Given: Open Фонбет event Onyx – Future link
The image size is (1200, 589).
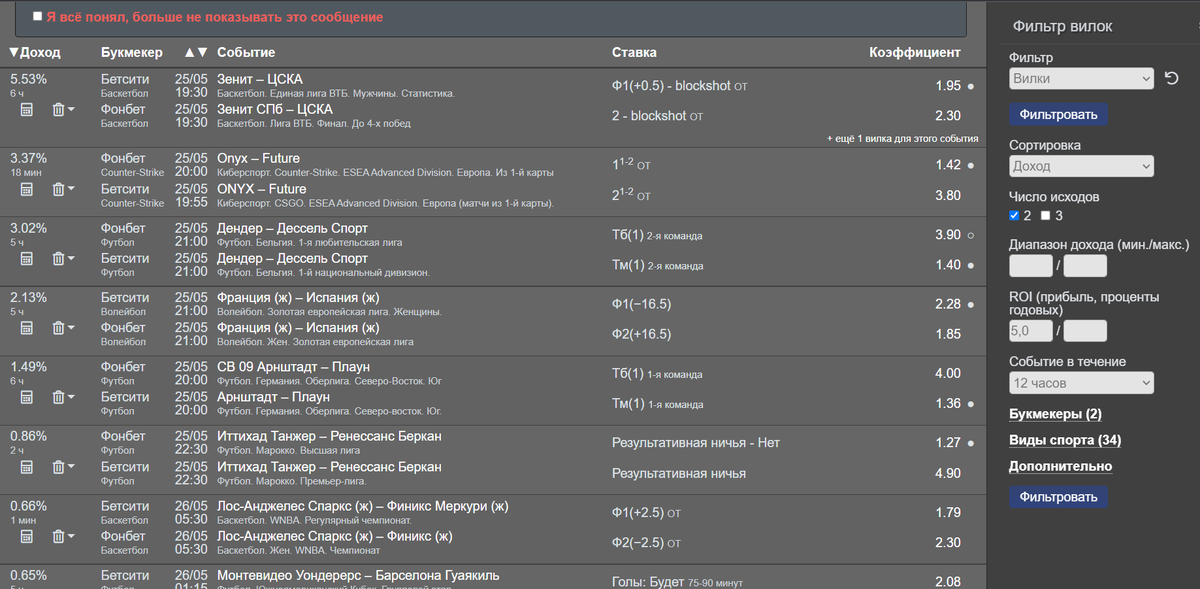Looking at the screenshot, I should pos(258,158).
